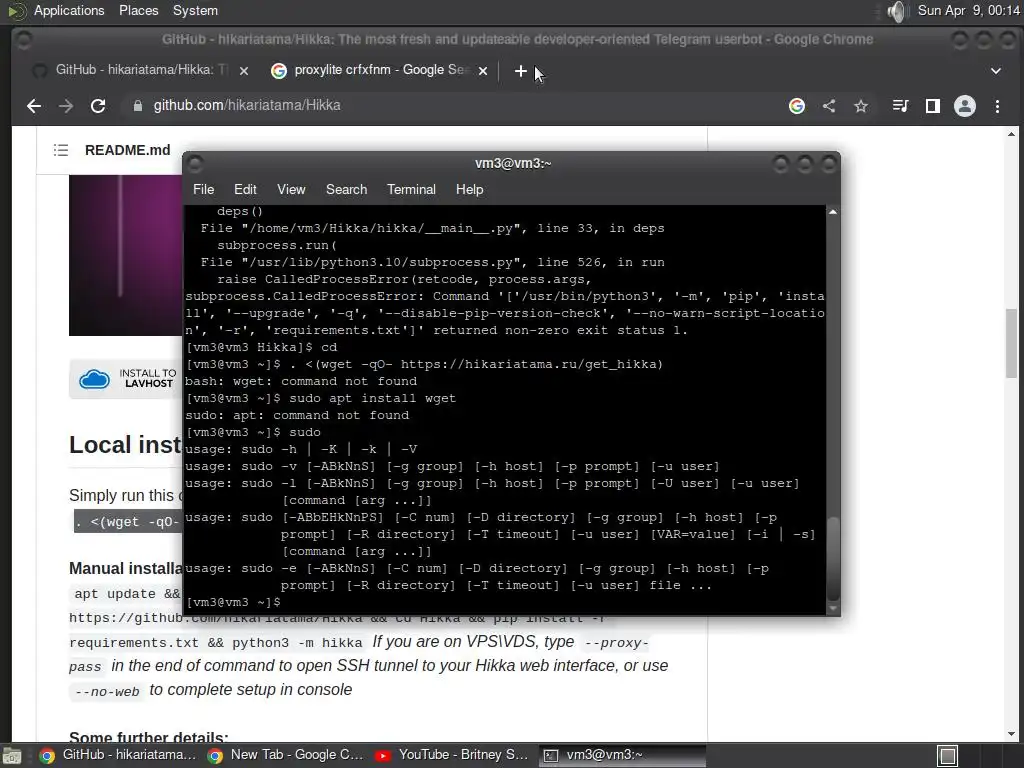The image size is (1024, 768).
Task: Share this page icon
Action: (x=829, y=106)
